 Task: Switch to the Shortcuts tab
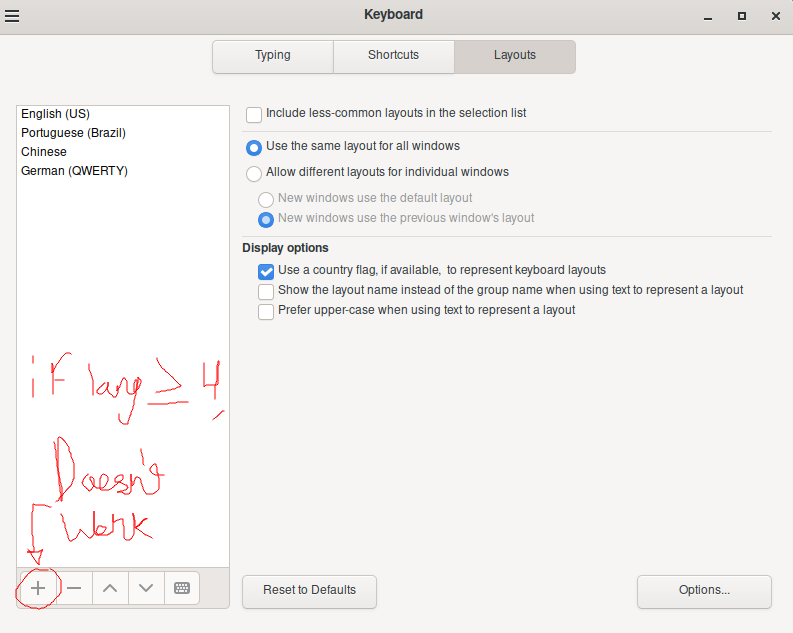pos(393,57)
